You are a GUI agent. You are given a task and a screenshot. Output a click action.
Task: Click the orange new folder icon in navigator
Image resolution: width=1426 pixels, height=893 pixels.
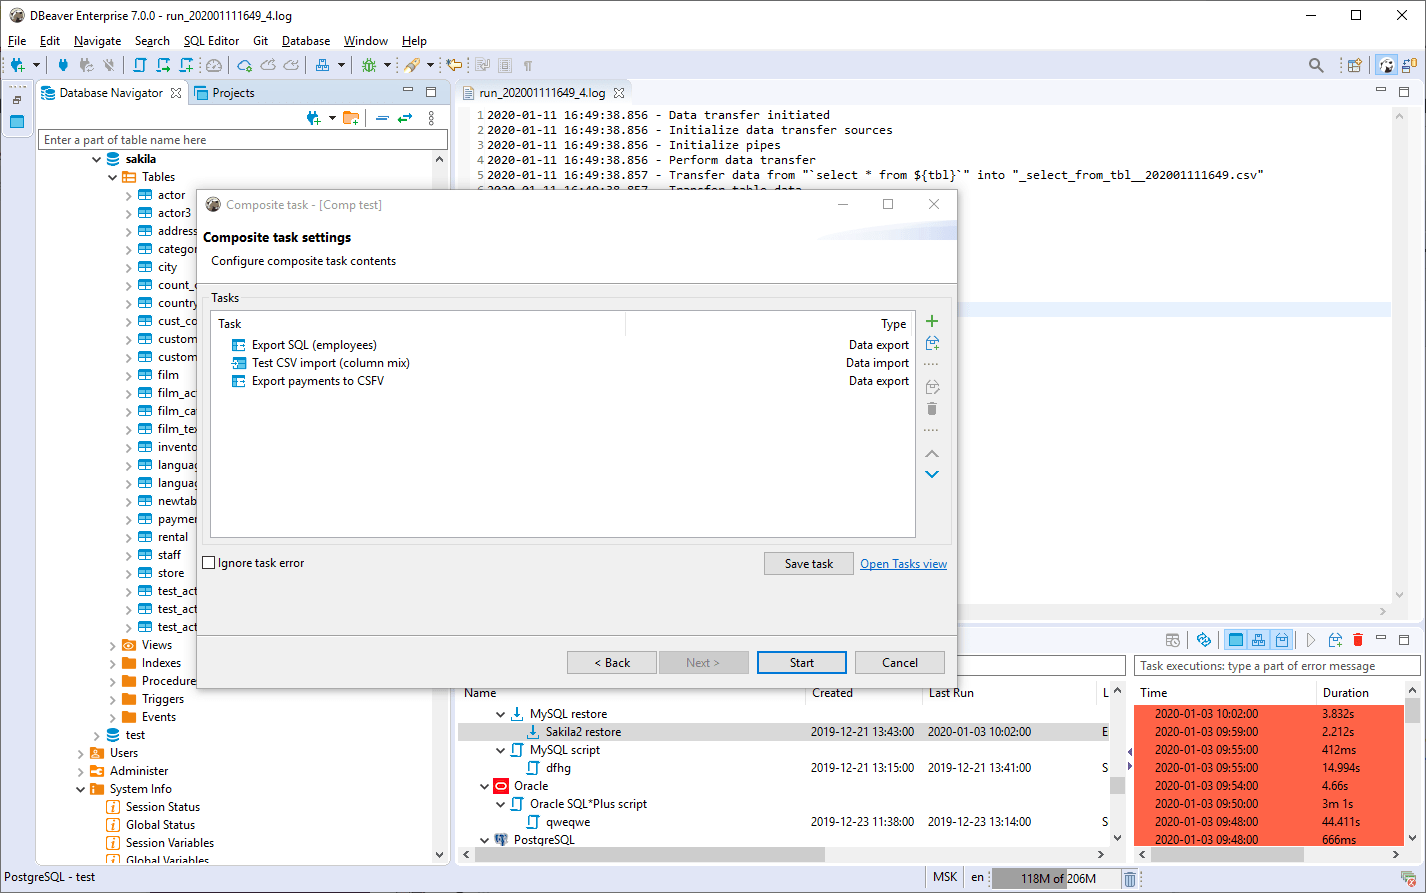(351, 118)
